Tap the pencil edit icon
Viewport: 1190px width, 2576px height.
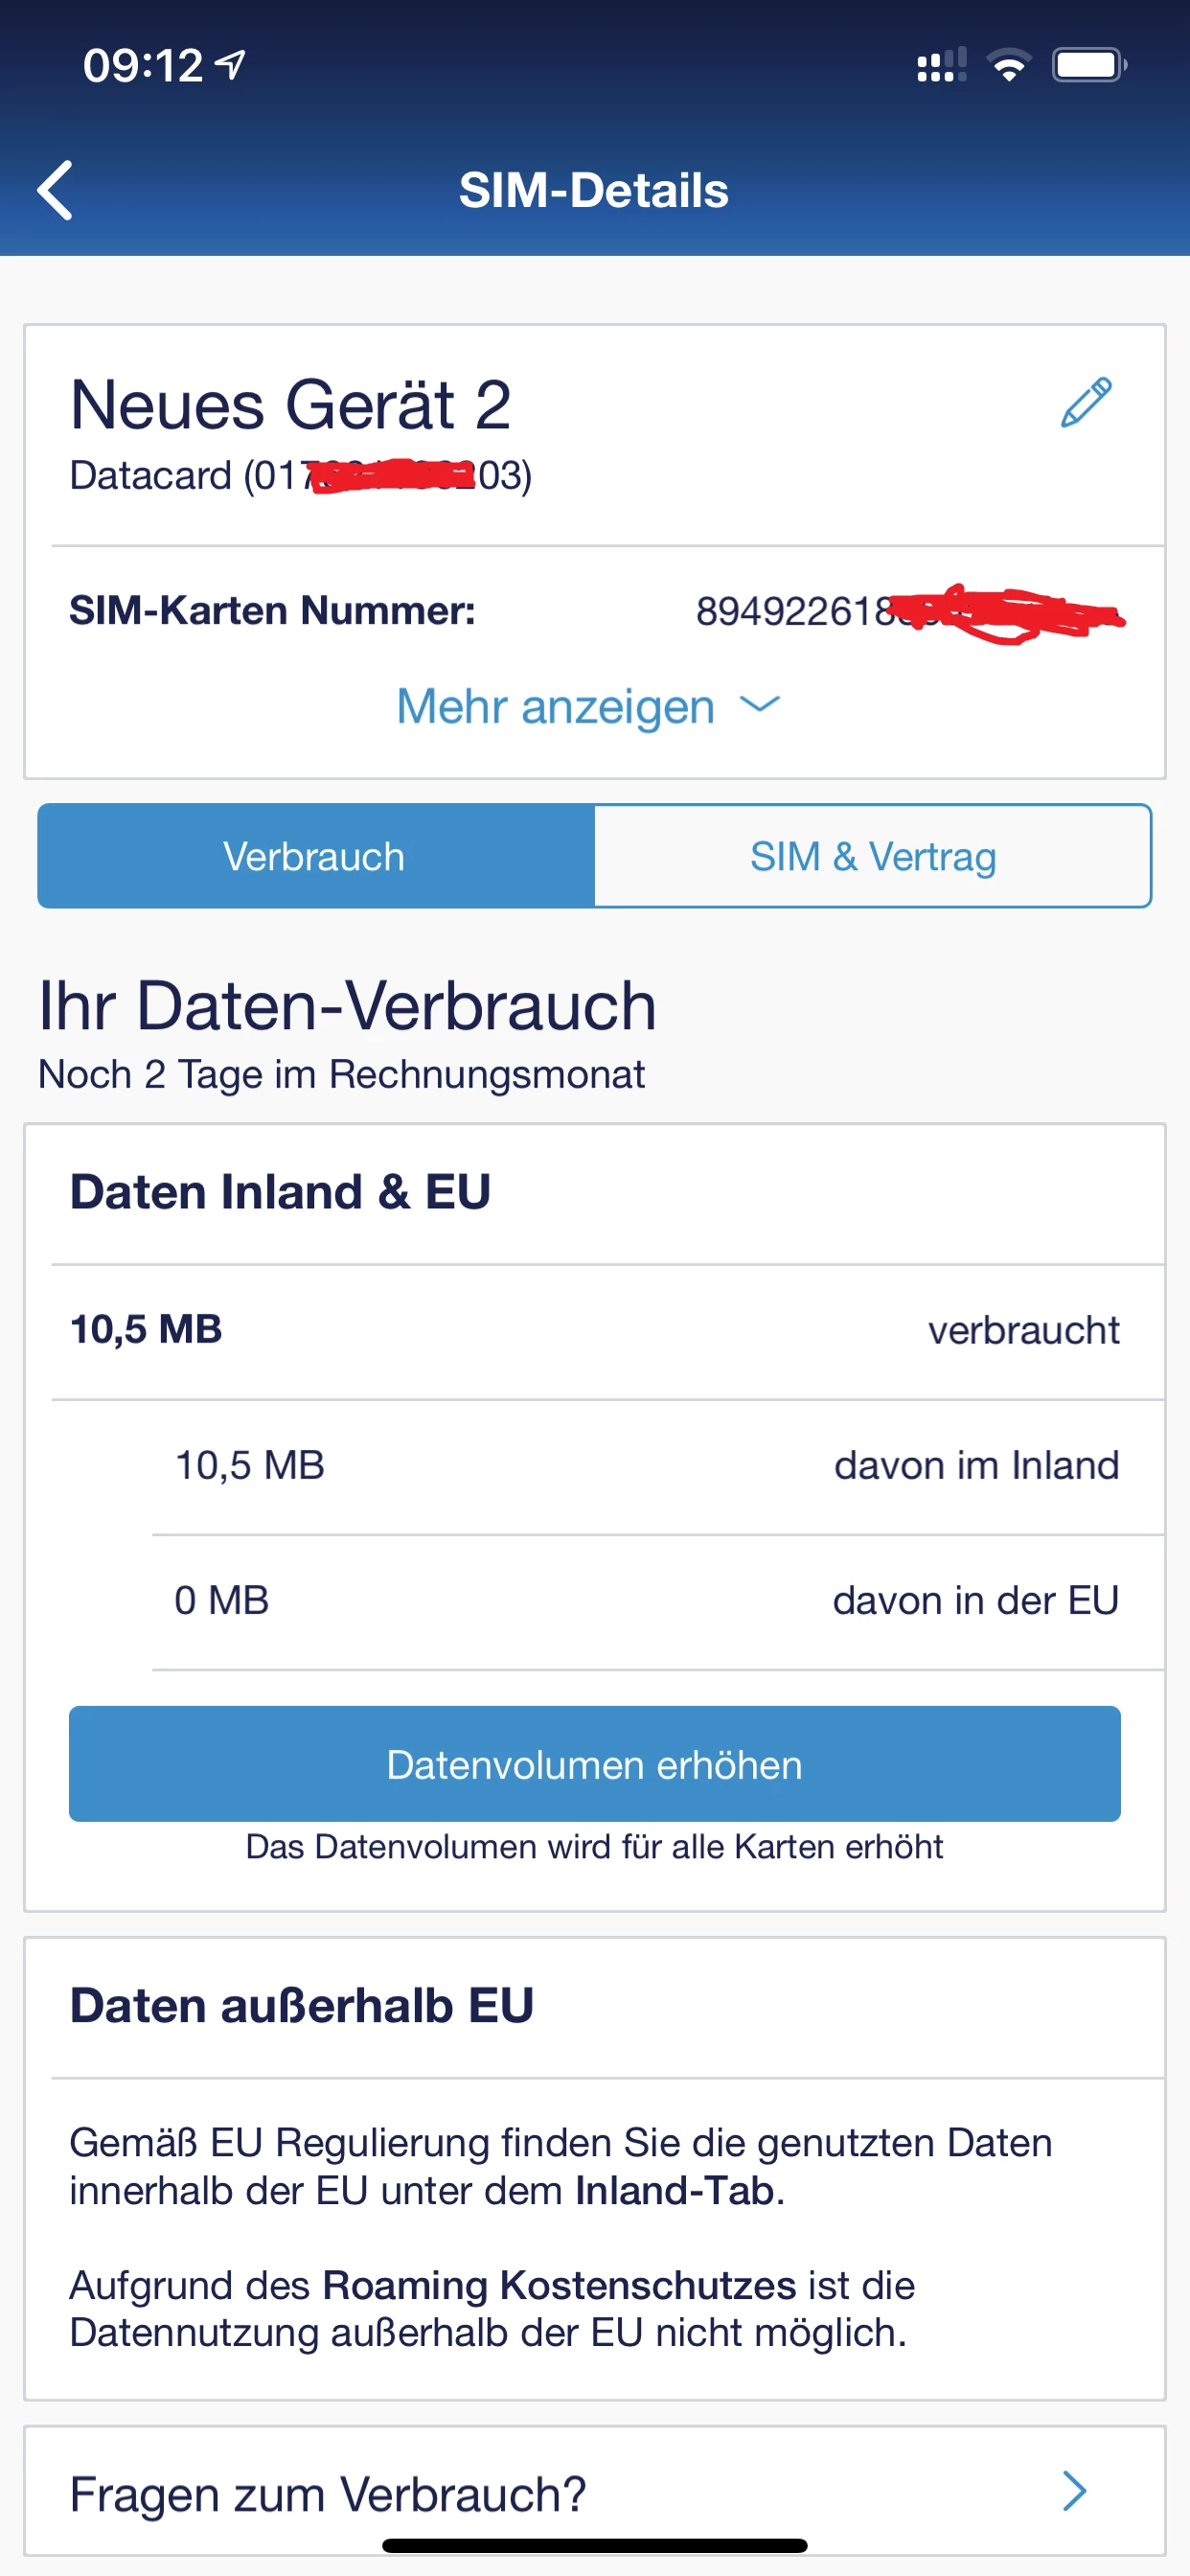[1086, 403]
